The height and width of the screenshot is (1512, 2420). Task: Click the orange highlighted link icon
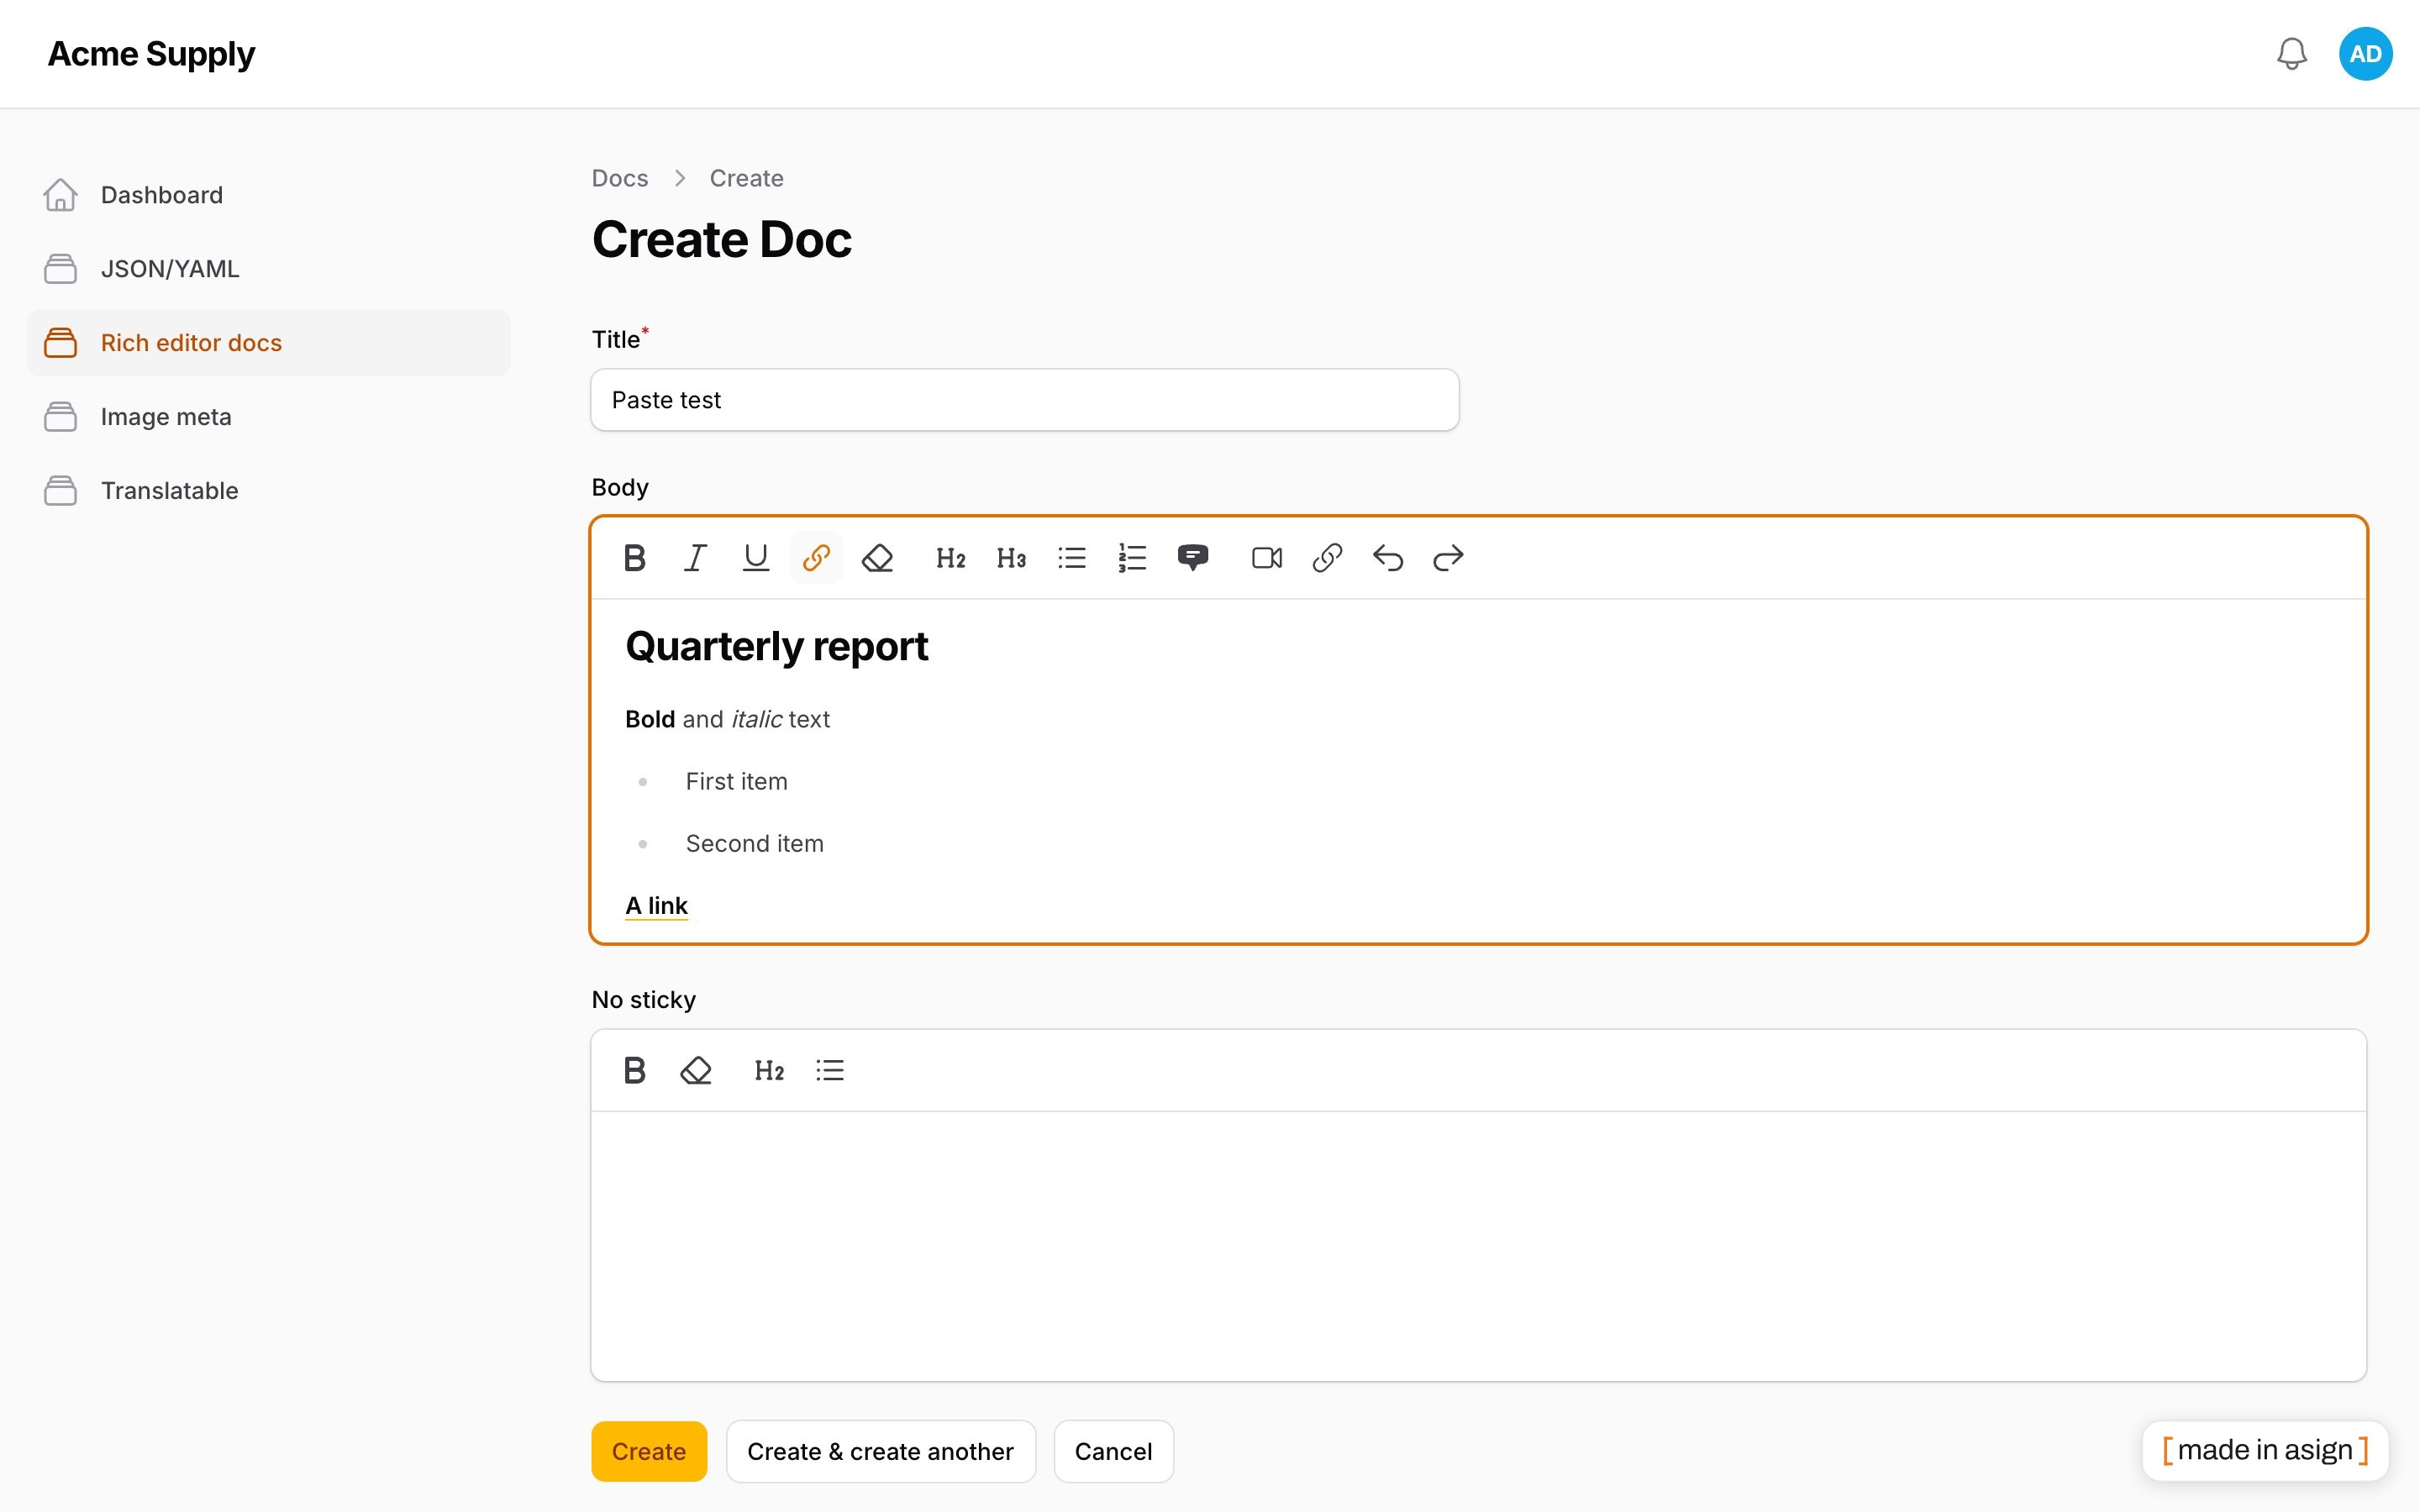click(x=816, y=558)
